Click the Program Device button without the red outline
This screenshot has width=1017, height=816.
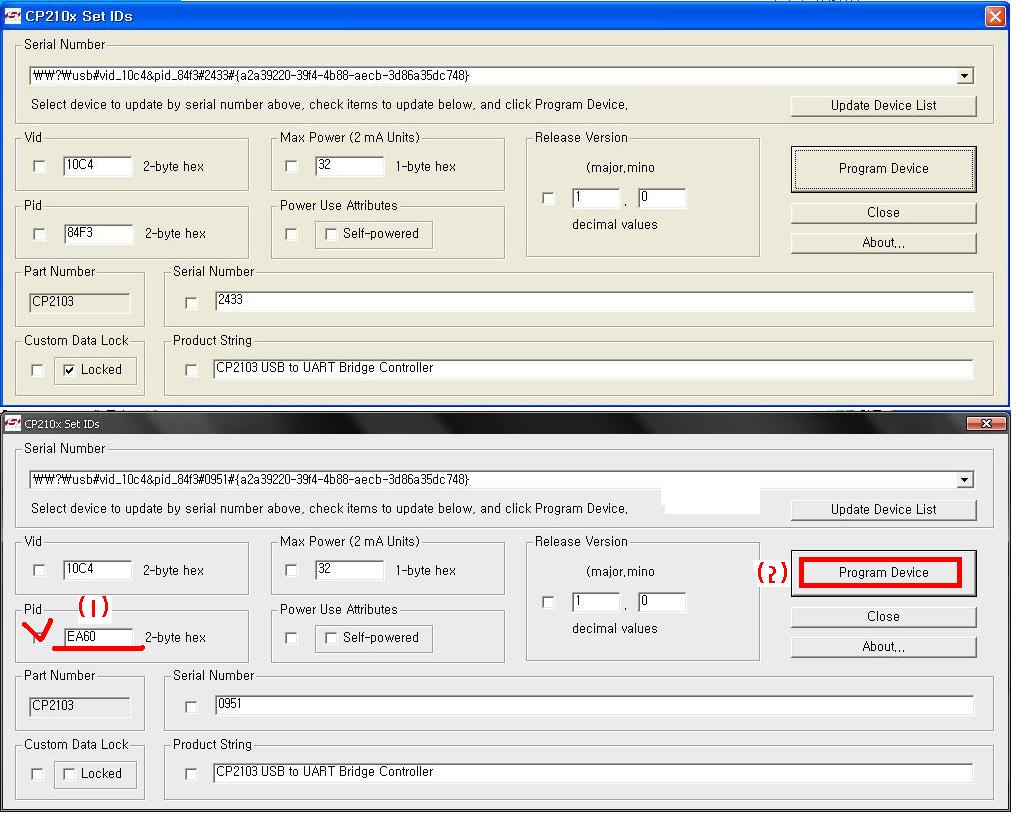pyautogui.click(x=883, y=169)
